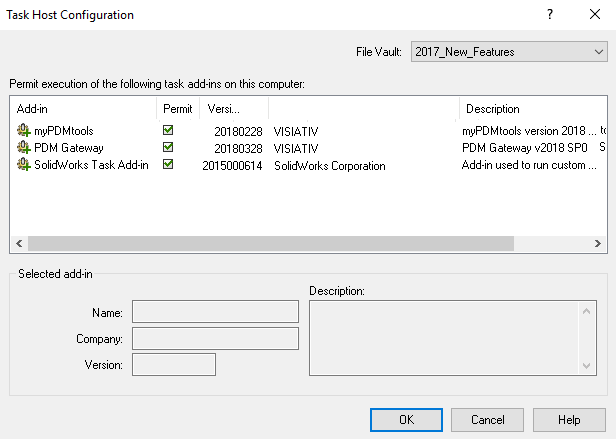Click into the Name field
This screenshot has height=439, width=616.
click(x=215, y=312)
